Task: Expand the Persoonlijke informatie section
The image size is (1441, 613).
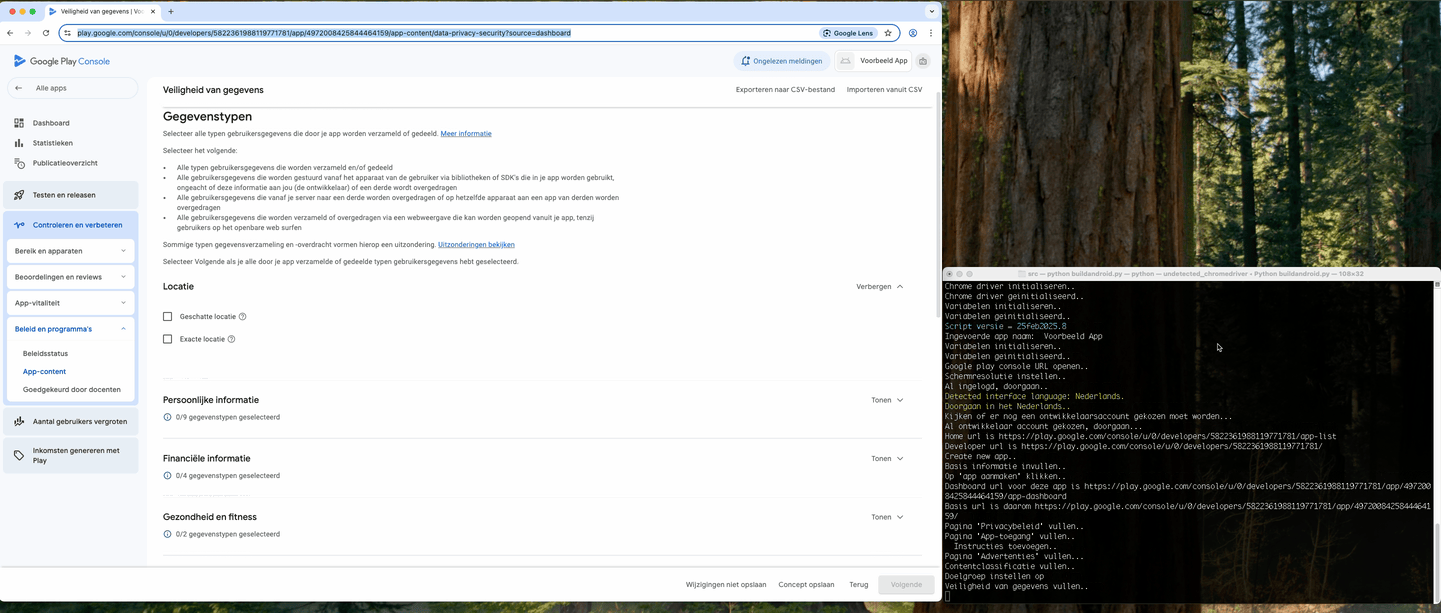Action: click(x=887, y=400)
